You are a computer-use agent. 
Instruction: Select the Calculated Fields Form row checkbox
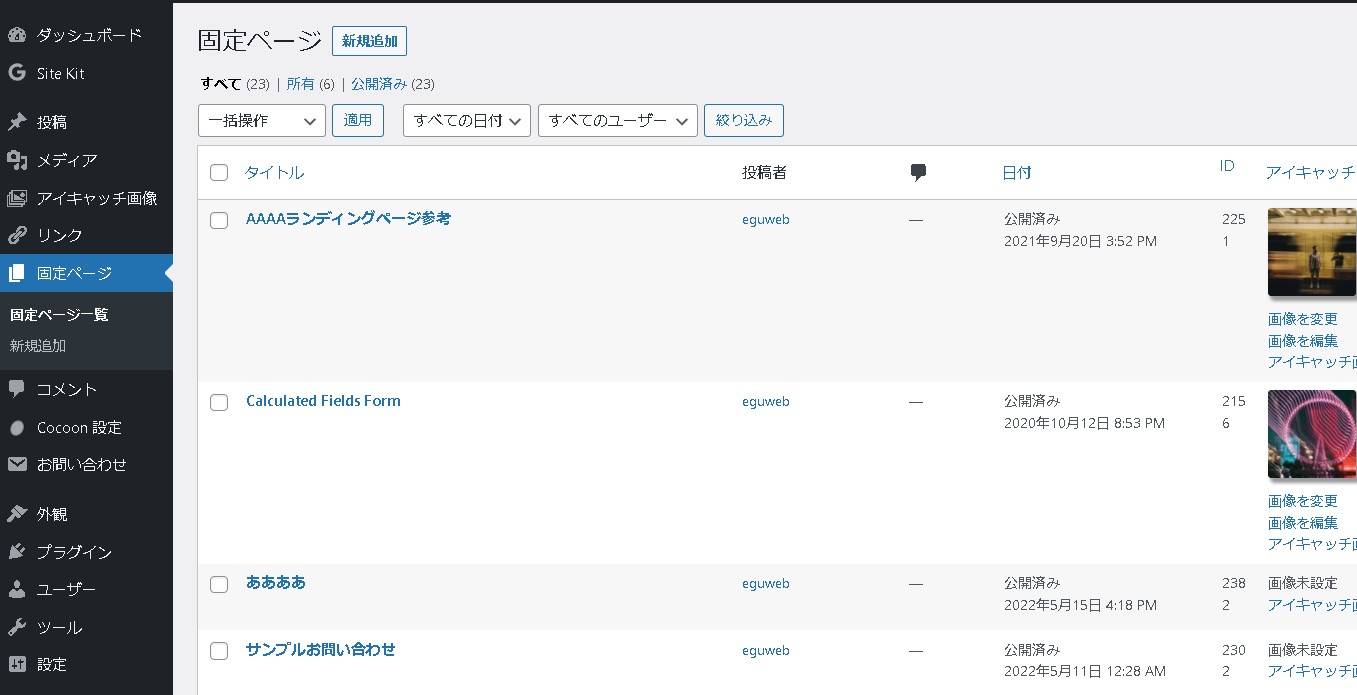(219, 402)
